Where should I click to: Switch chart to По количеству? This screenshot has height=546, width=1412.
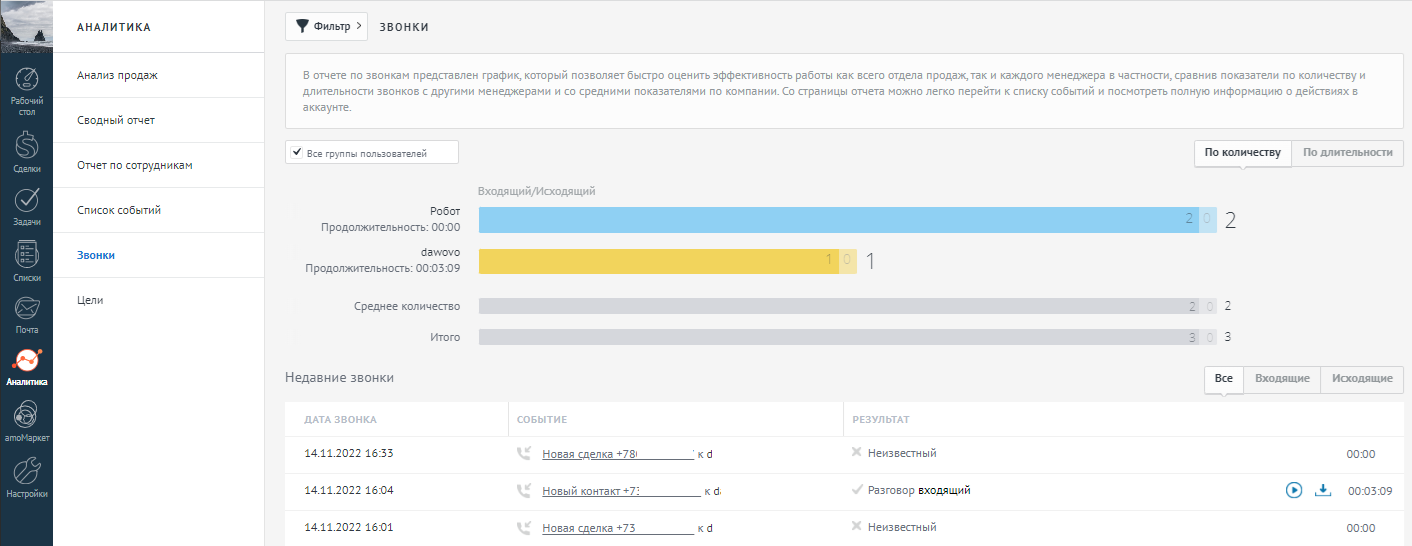pos(1242,153)
